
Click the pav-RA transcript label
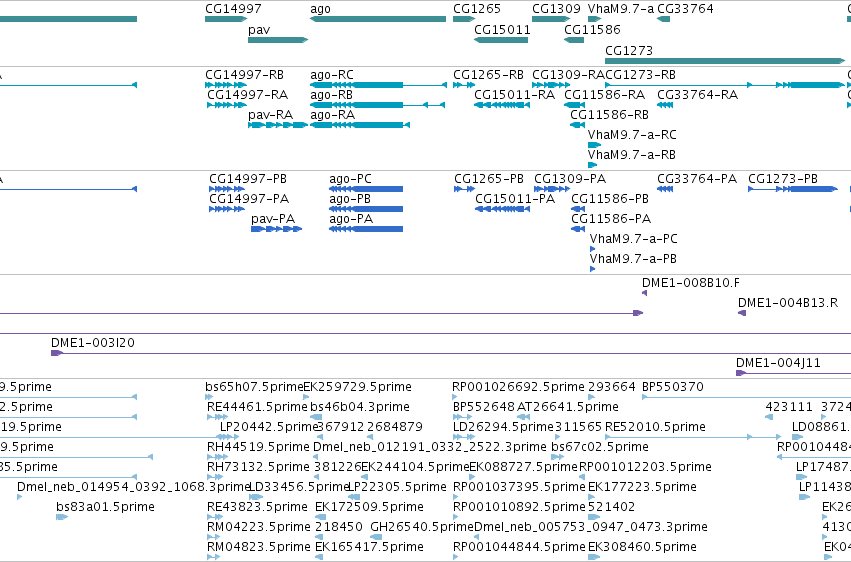click(270, 114)
